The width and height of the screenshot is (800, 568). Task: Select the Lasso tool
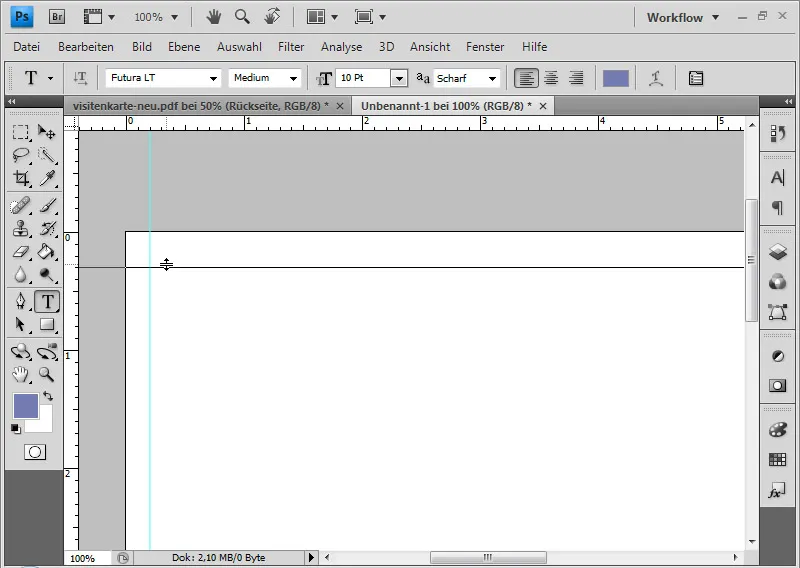pos(20,155)
